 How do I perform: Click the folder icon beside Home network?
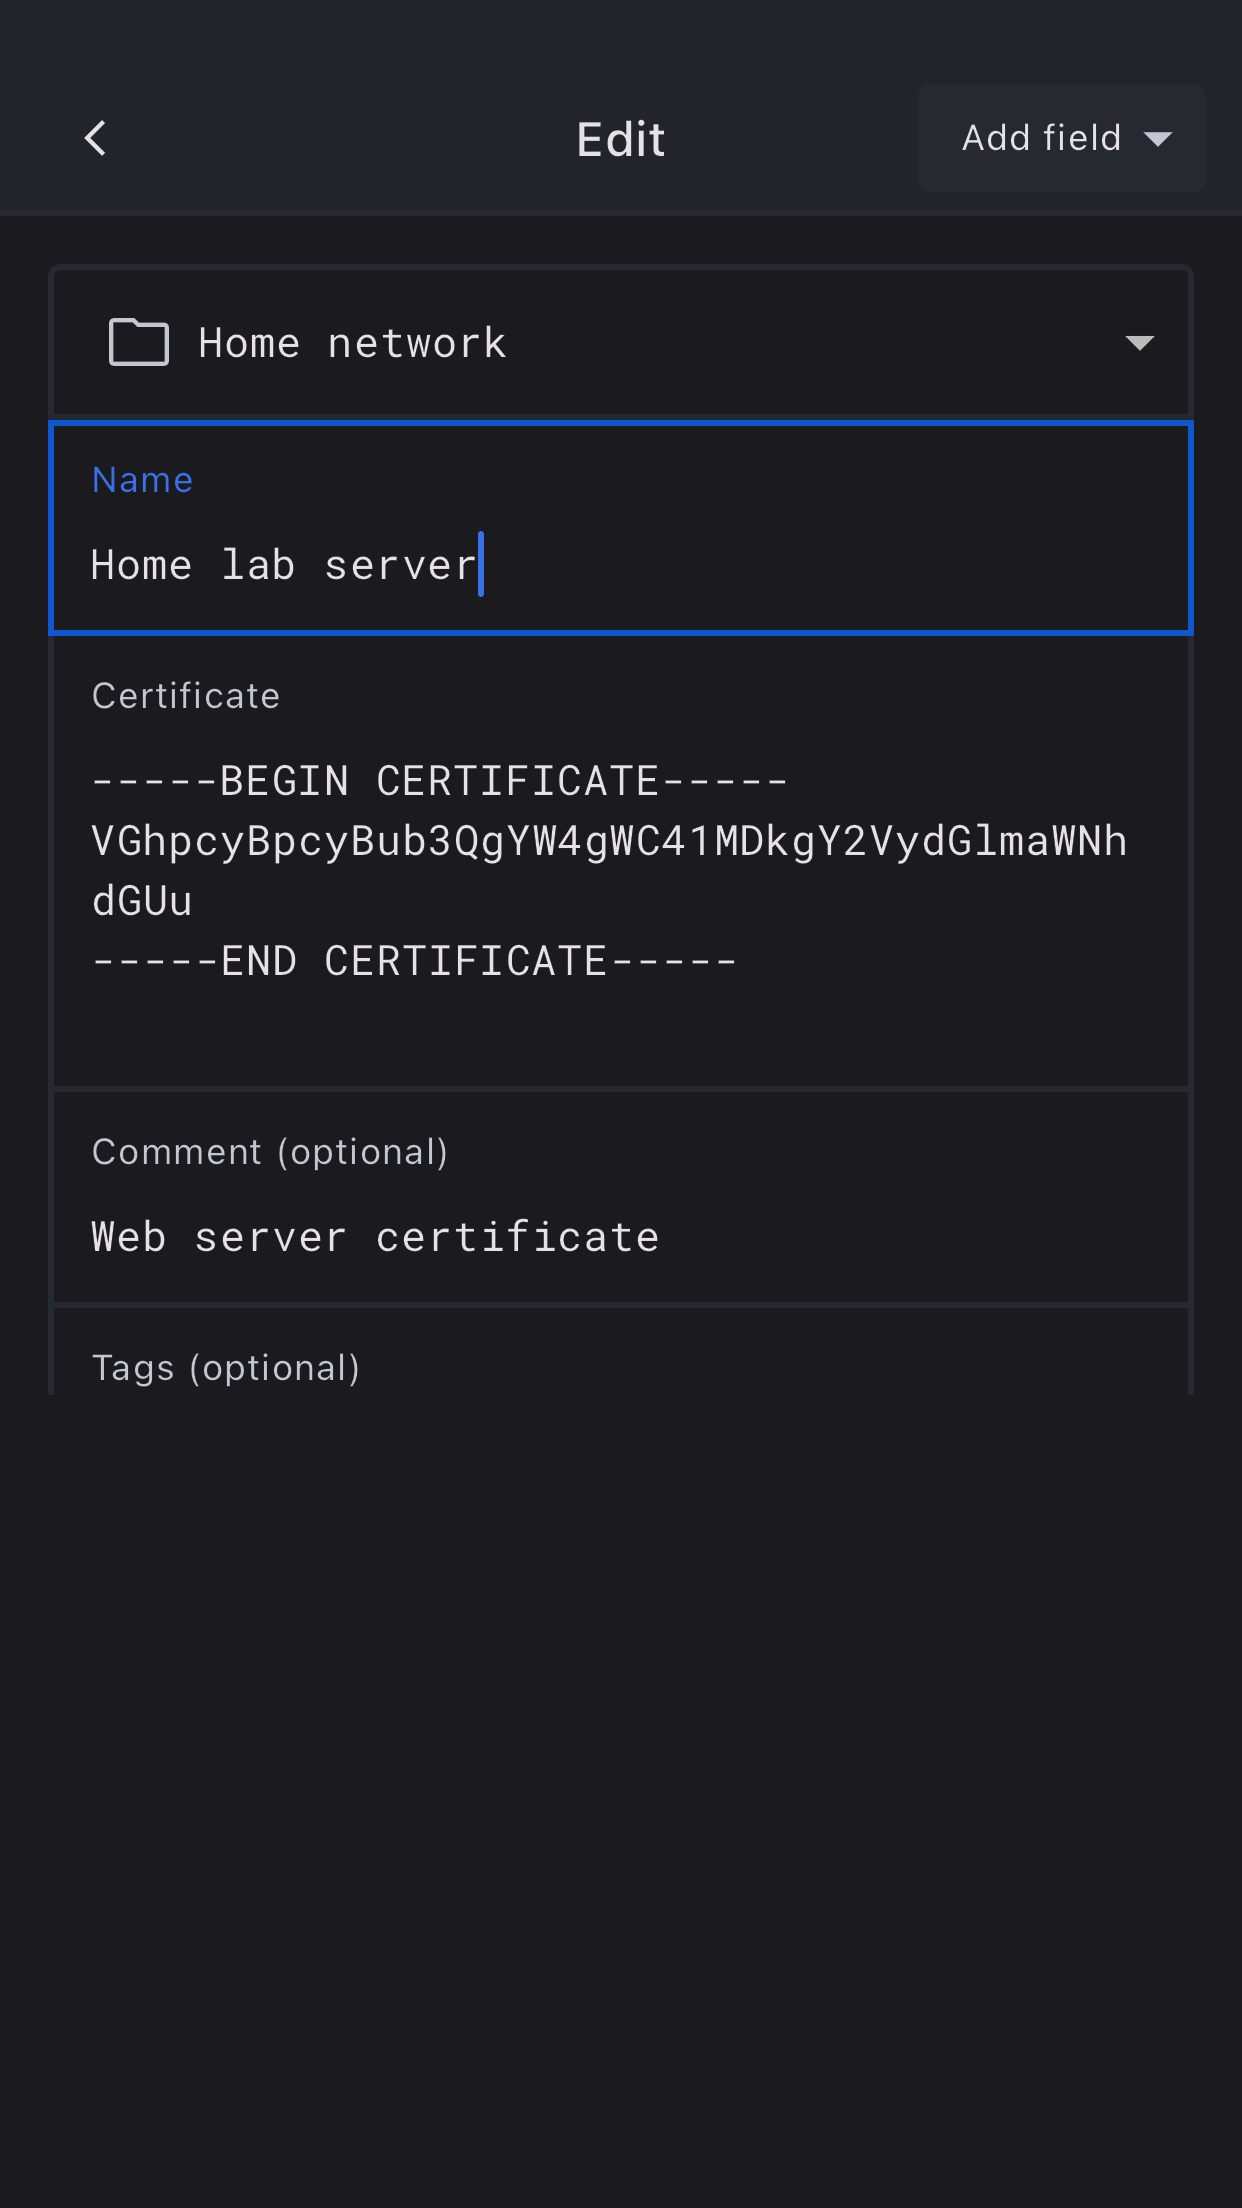(x=139, y=343)
